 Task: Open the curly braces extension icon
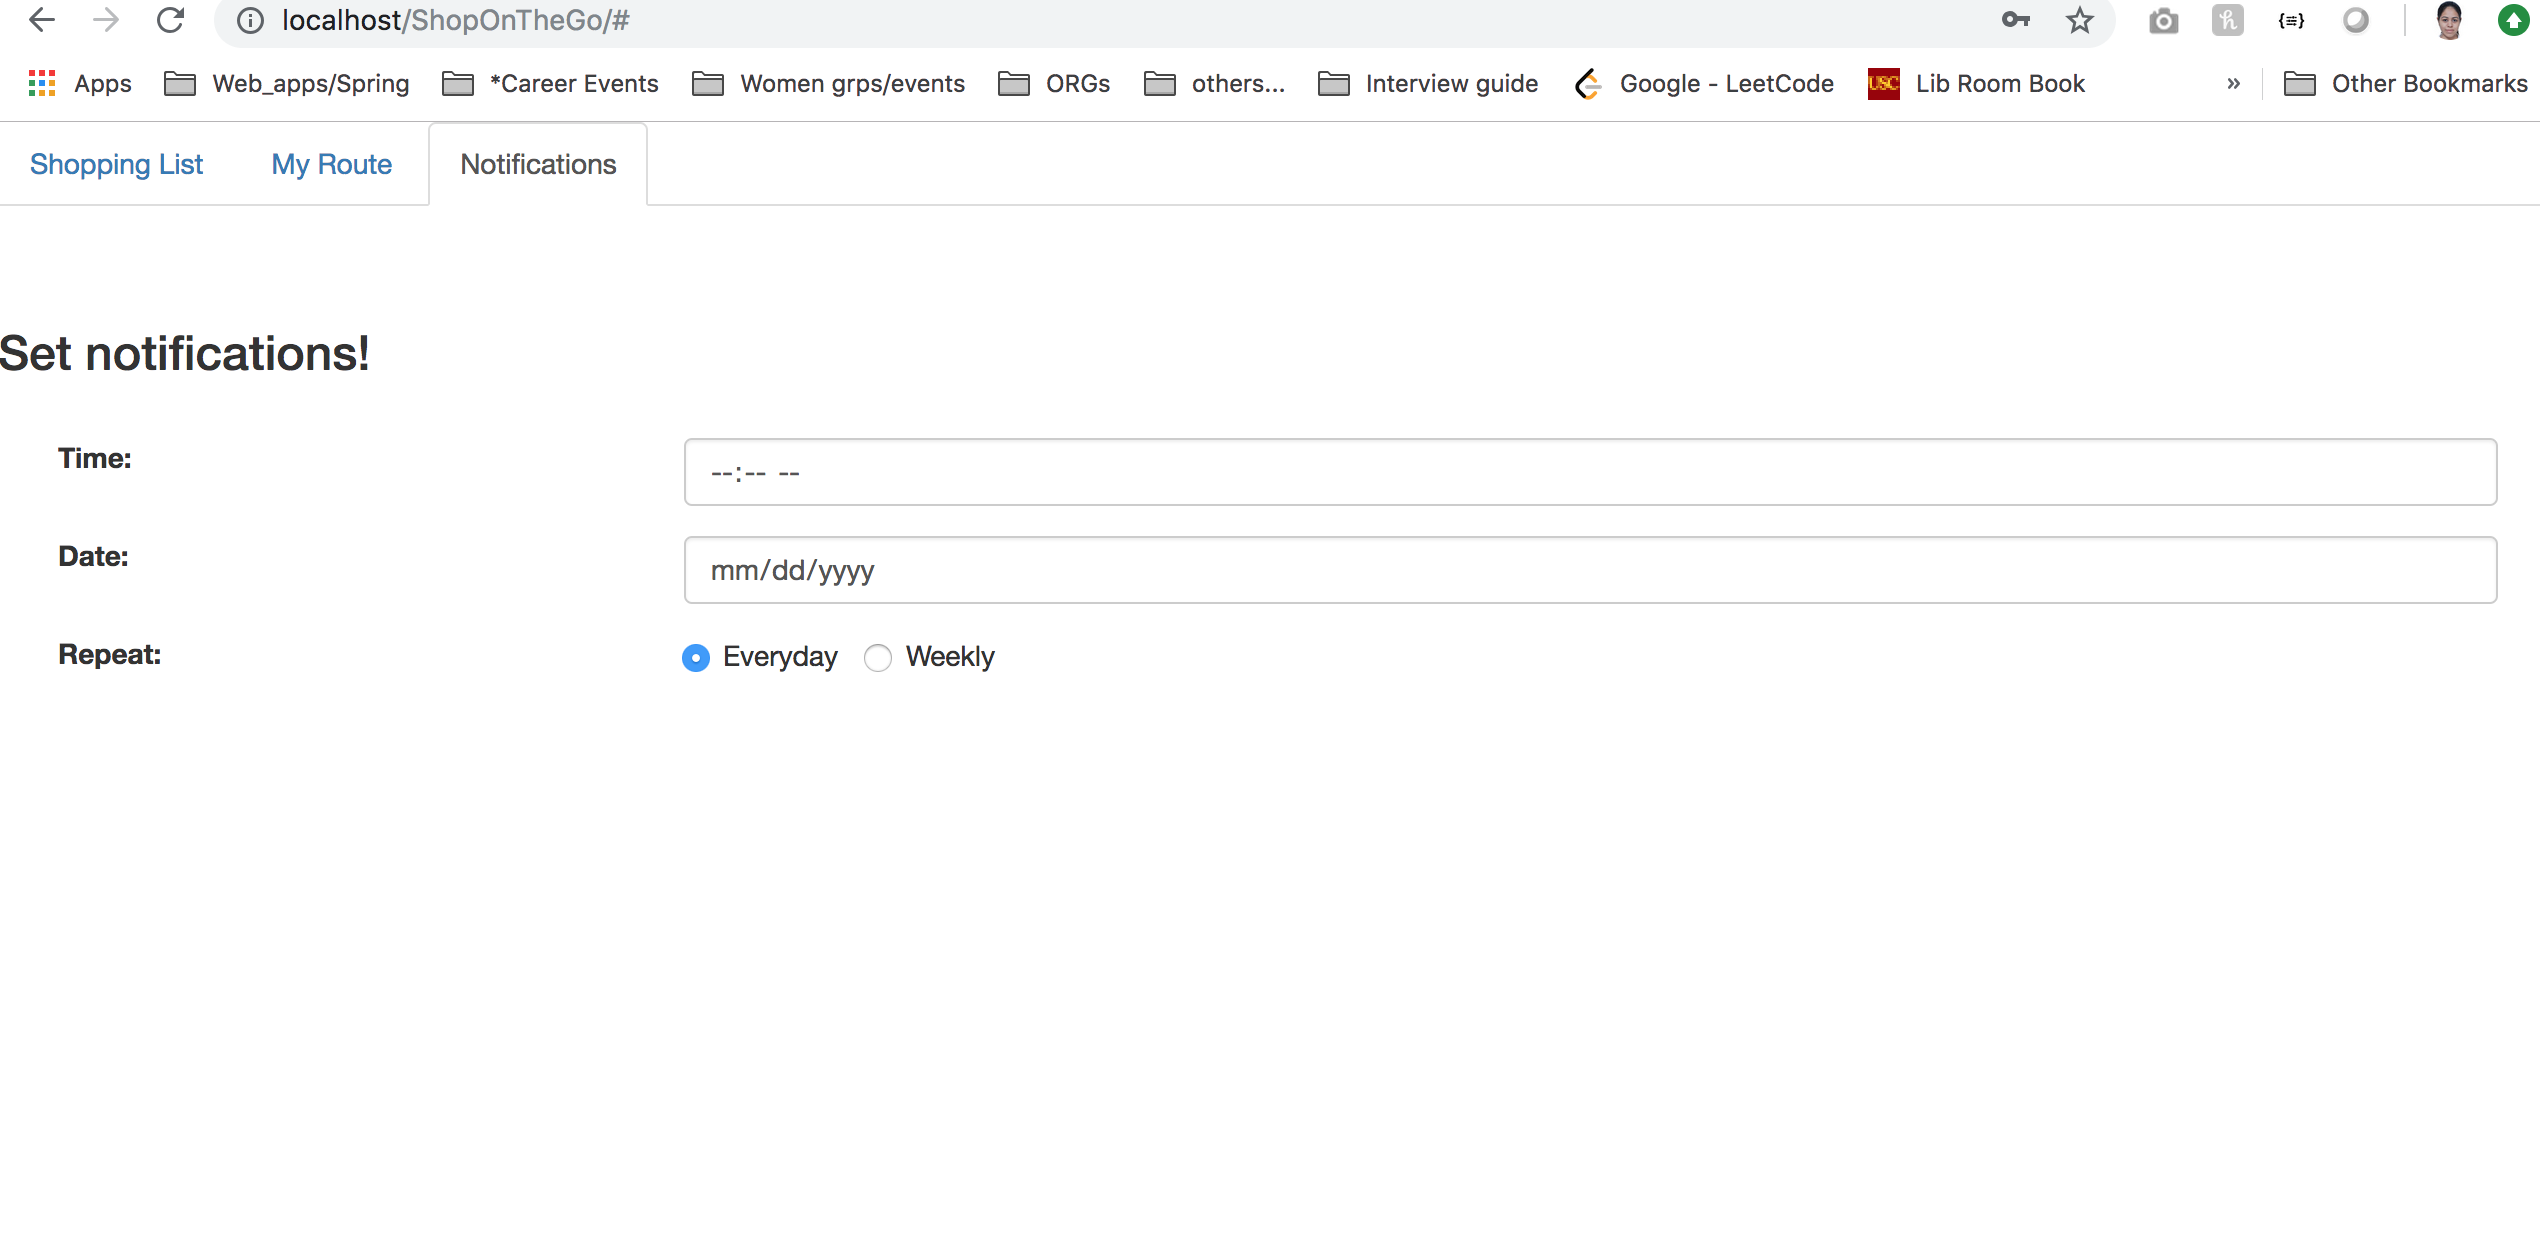2291,21
